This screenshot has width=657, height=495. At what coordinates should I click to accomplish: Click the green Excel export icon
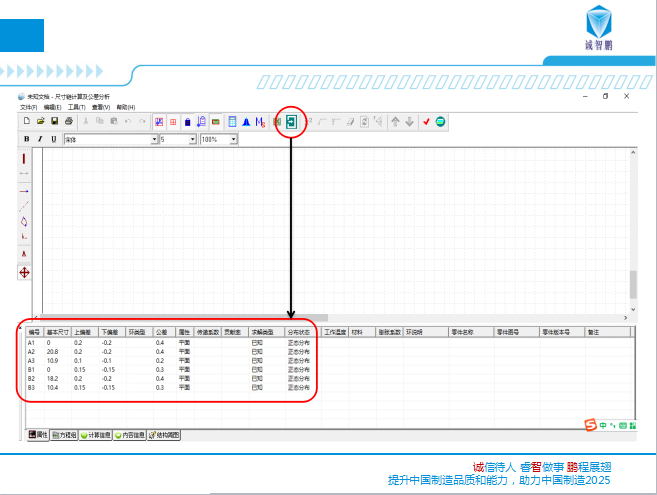[277, 122]
